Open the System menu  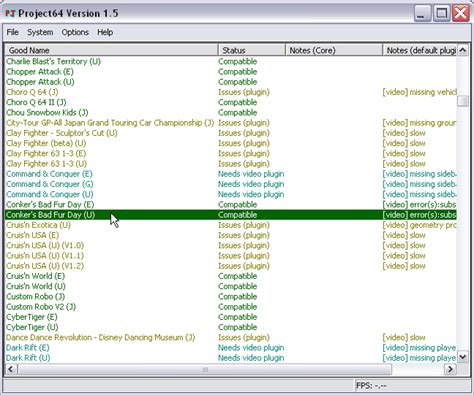40,32
